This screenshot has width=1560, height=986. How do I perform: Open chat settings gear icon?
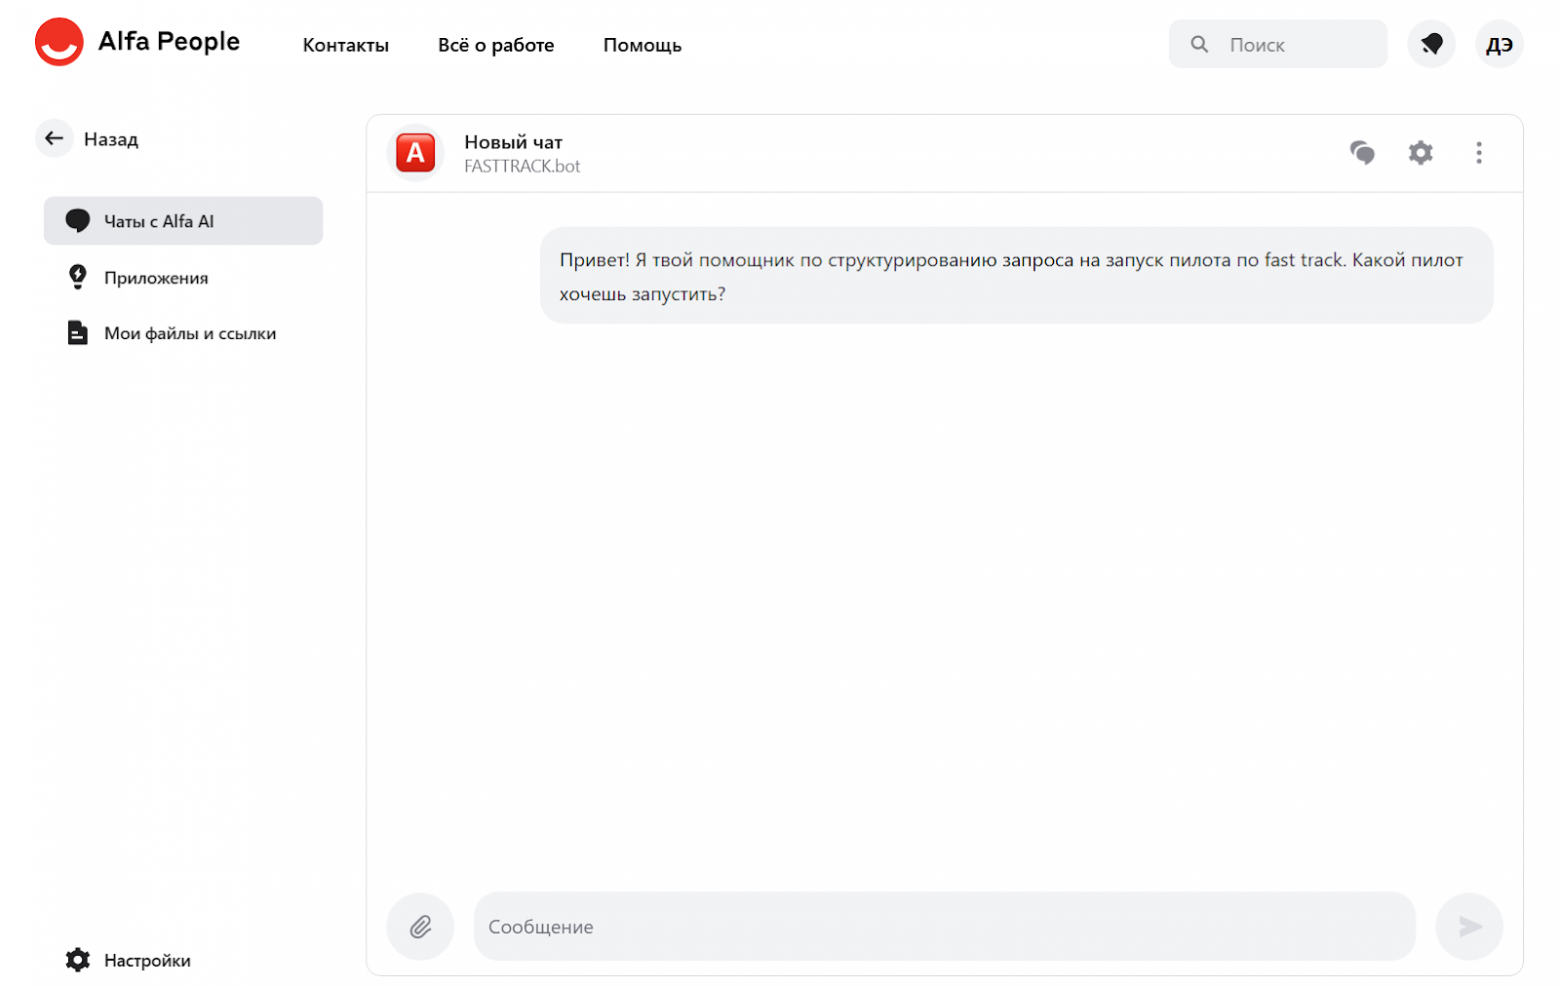point(1420,152)
